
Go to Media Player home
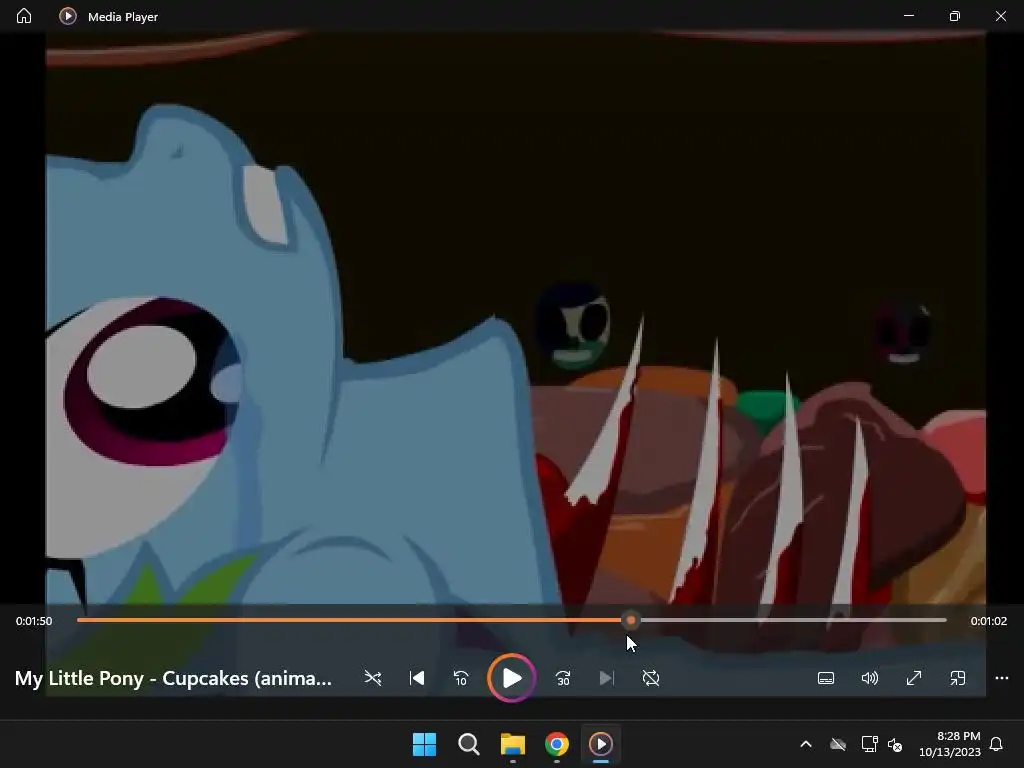click(x=24, y=16)
